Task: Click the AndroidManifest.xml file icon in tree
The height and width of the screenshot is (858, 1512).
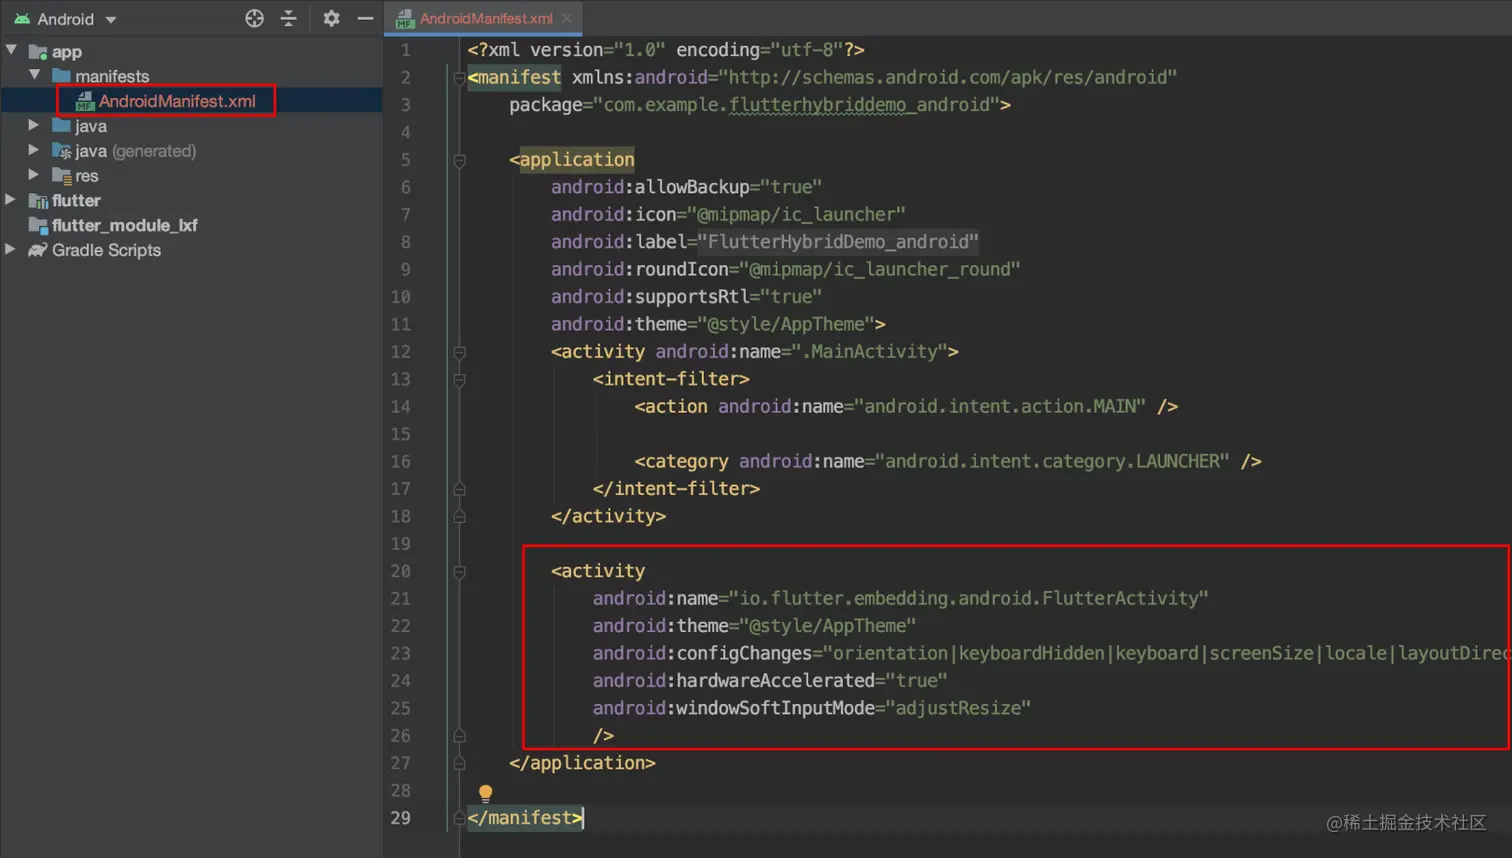Action: tap(85, 101)
